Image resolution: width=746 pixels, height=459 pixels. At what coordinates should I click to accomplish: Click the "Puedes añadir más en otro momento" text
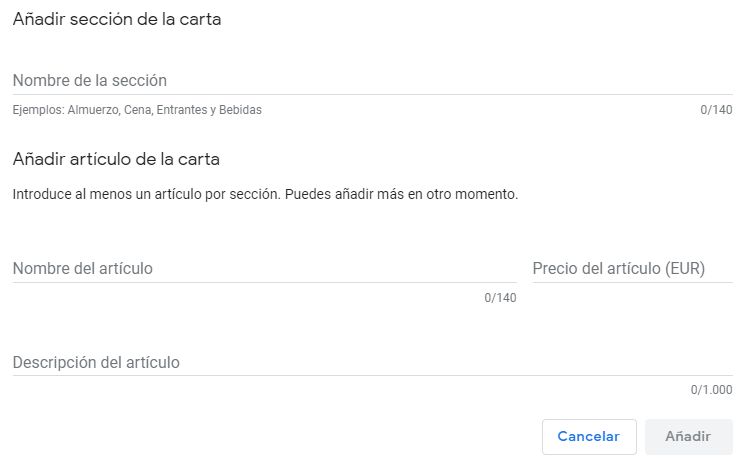[x=402, y=194]
